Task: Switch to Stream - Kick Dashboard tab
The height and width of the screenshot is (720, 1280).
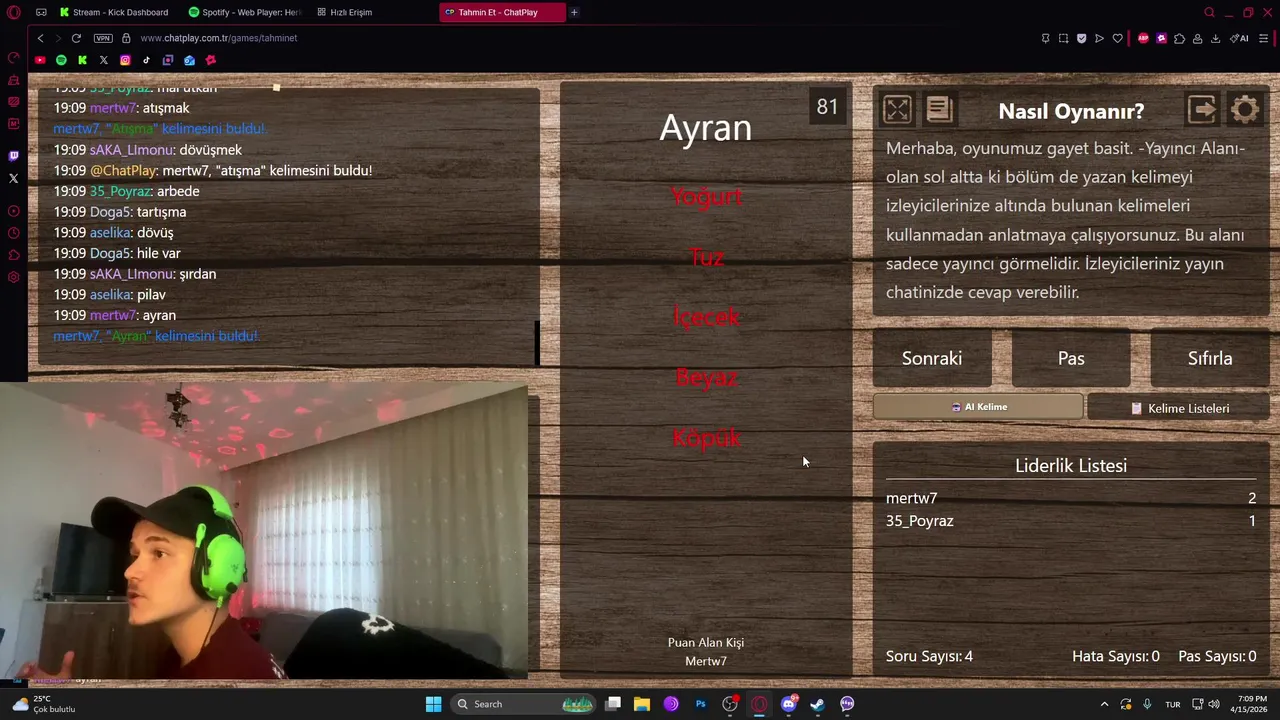Action: [117, 12]
